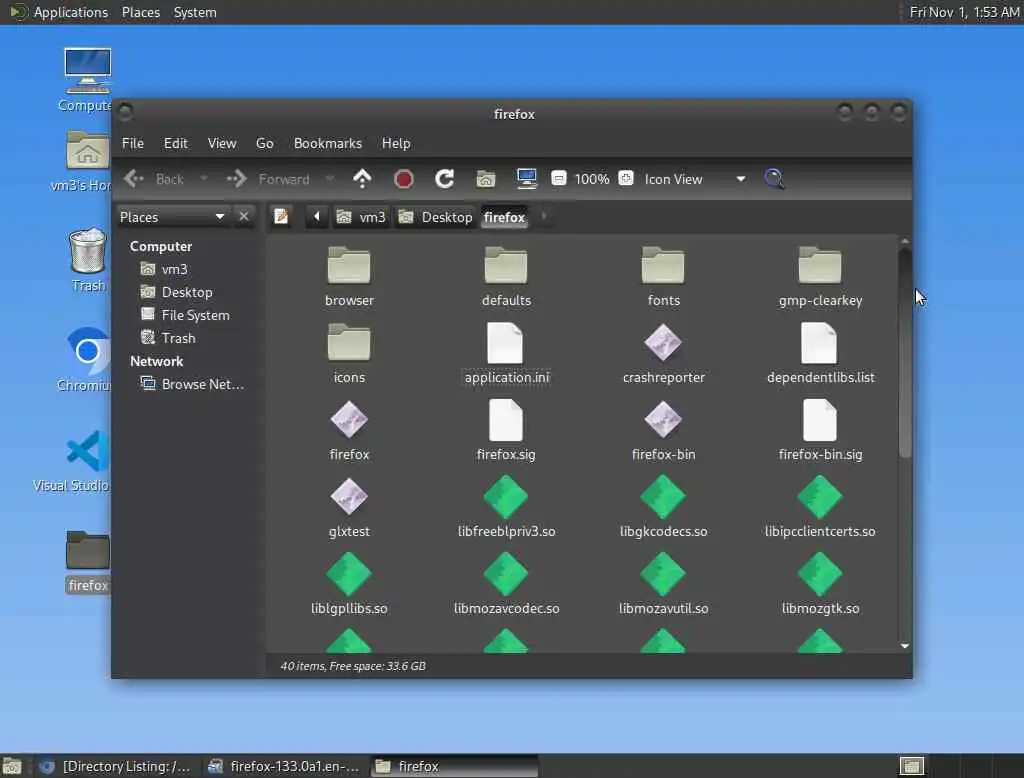Viewport: 1024px width, 778px height.
Task: Go to Desktop in path bar
Action: click(435, 217)
